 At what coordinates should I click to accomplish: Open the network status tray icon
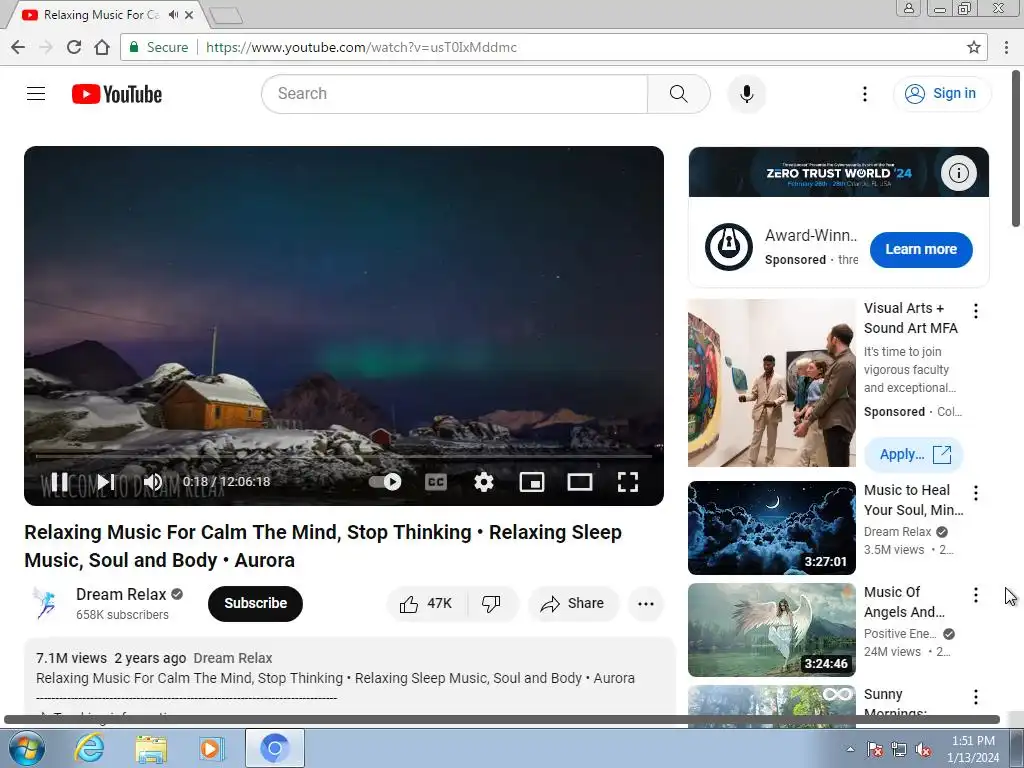899,749
